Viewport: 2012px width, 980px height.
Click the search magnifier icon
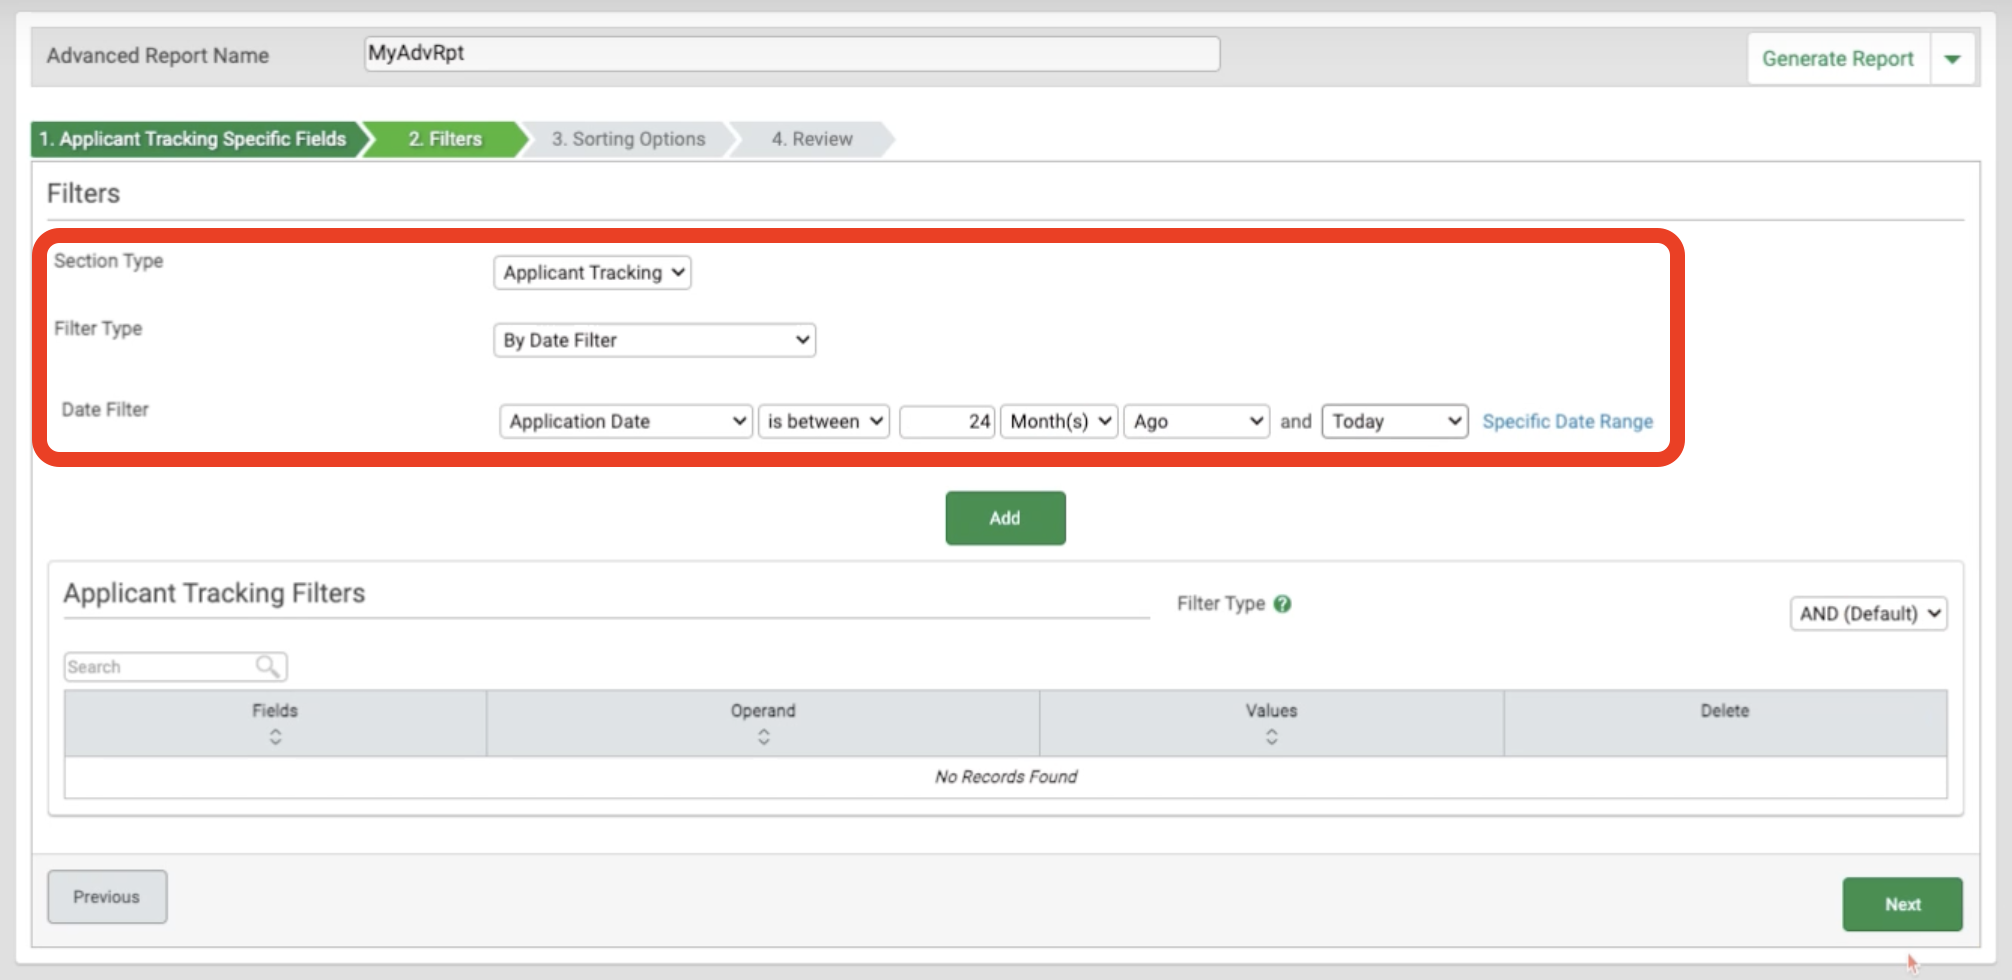[267, 666]
